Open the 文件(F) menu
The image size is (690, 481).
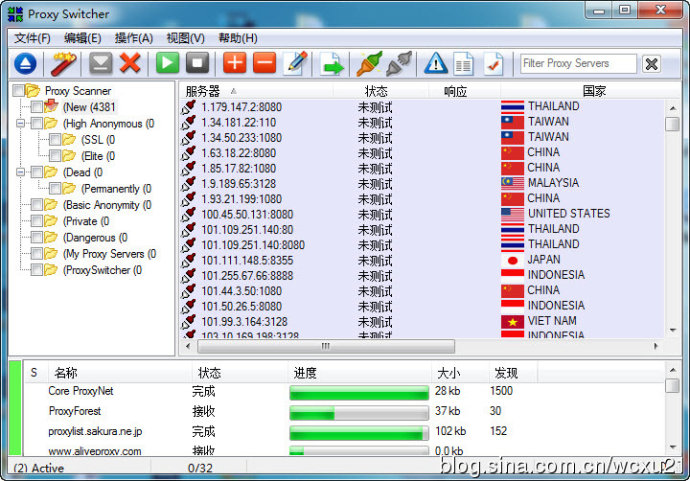tap(32, 38)
